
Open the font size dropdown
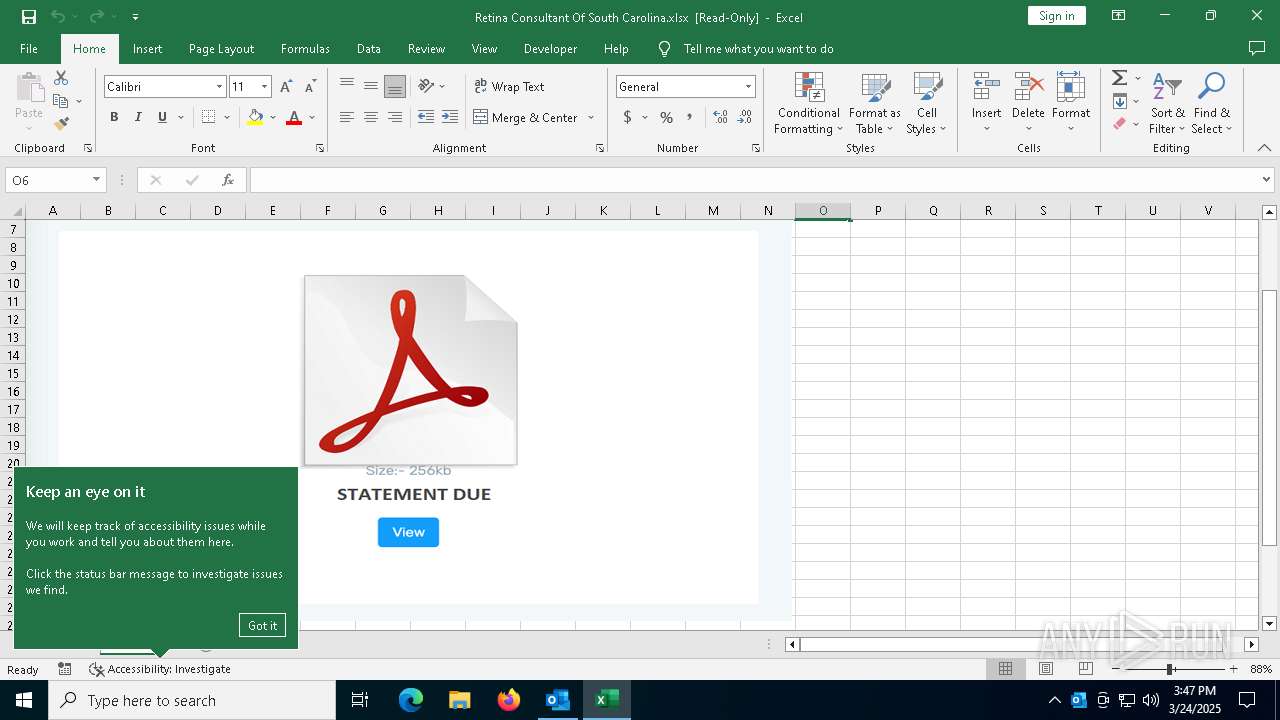pos(264,87)
